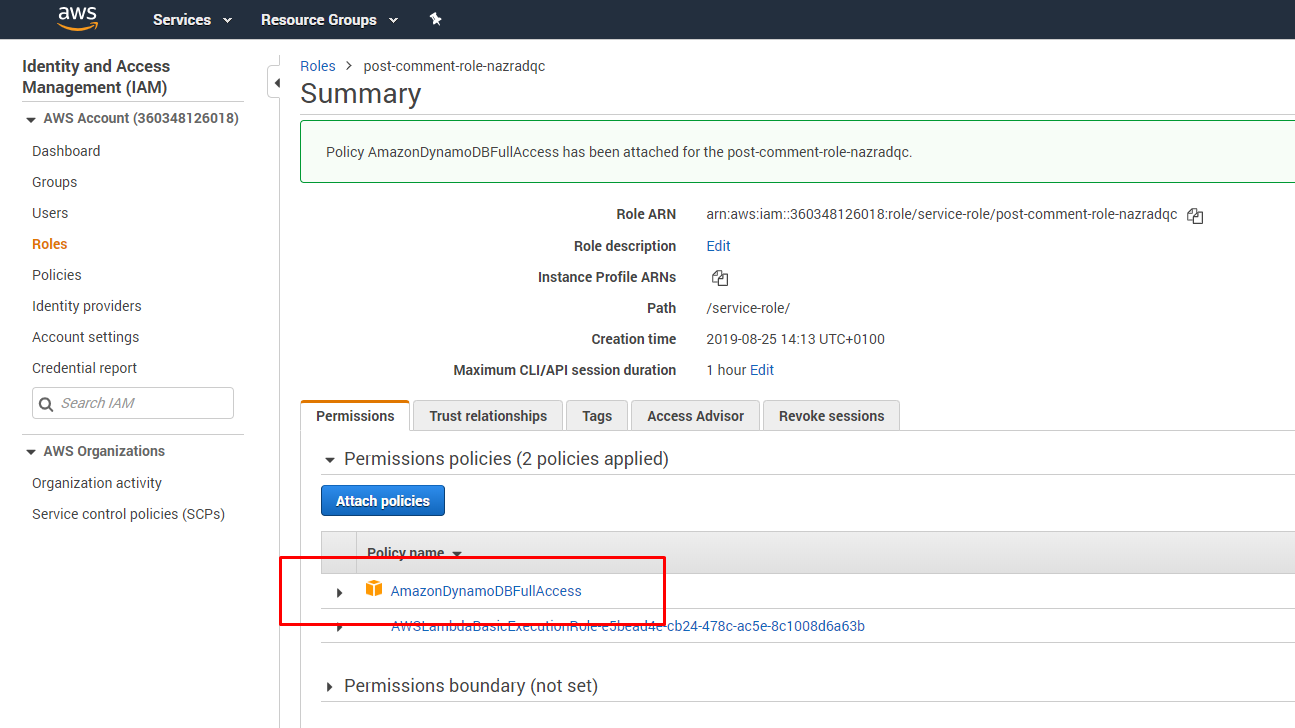
Task: Switch to the Access Advisor tab
Action: [x=695, y=416]
